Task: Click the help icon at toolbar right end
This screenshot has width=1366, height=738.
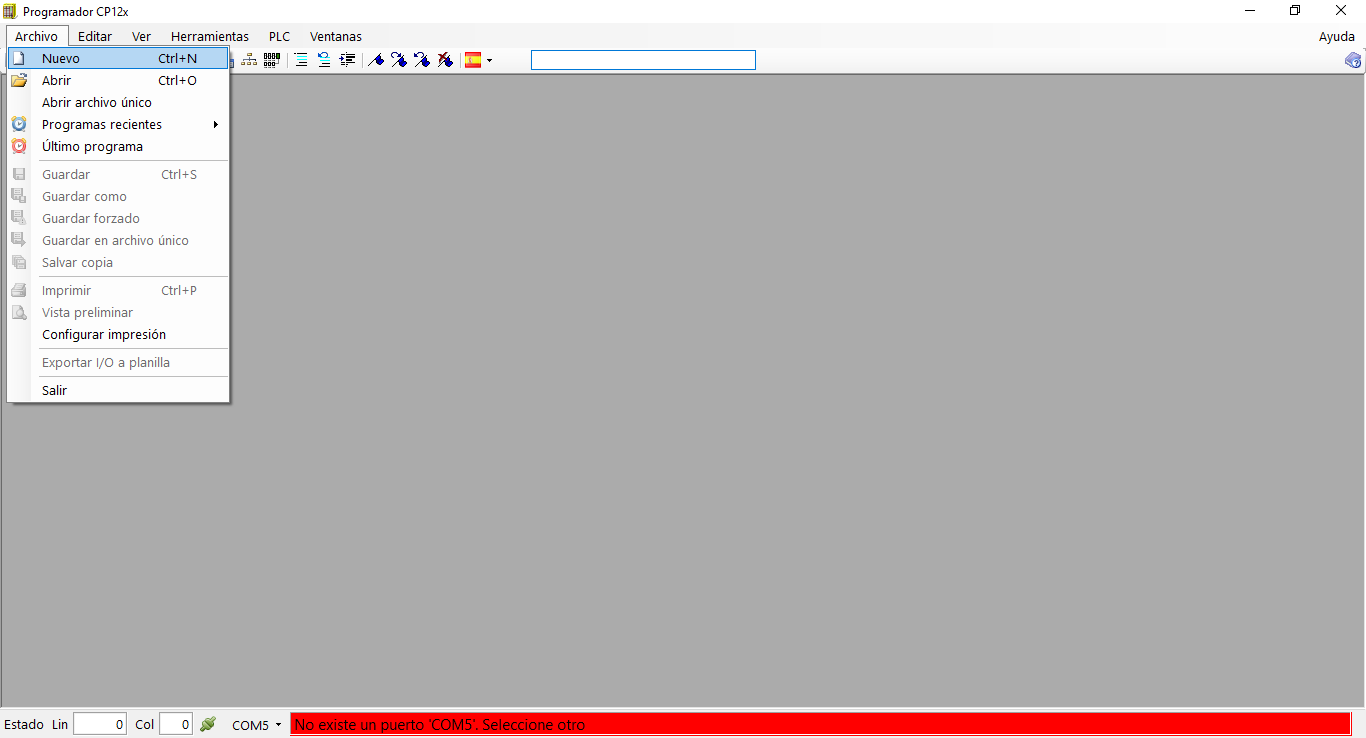Action: (x=1353, y=60)
